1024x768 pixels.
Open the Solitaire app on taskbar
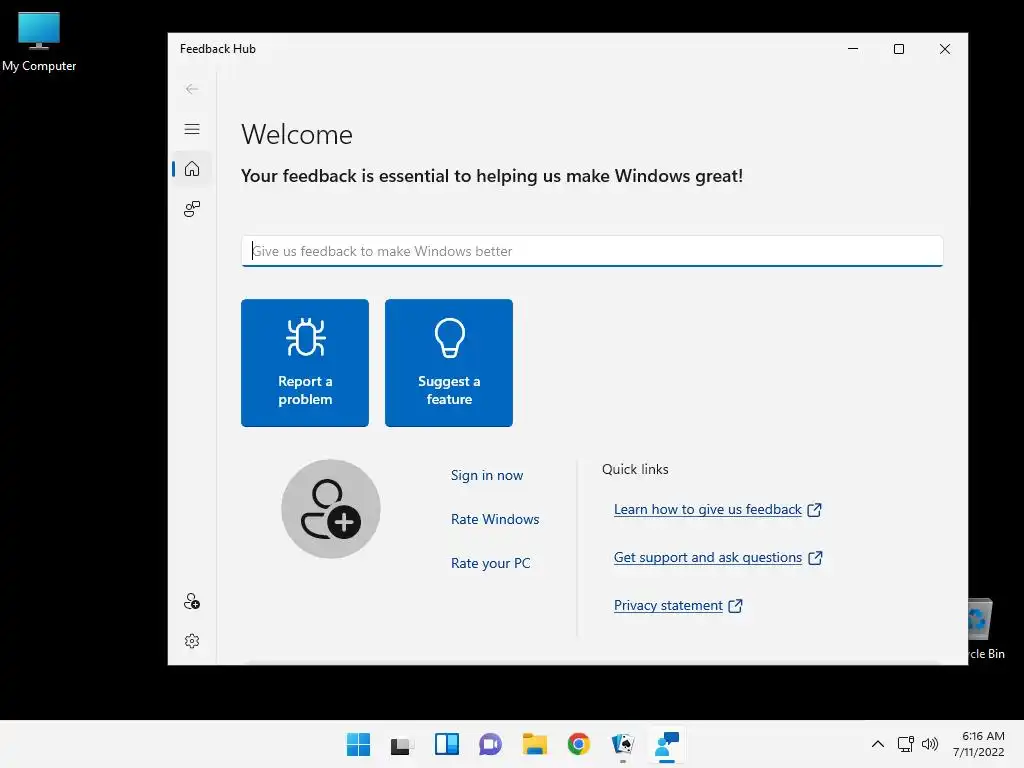623,744
